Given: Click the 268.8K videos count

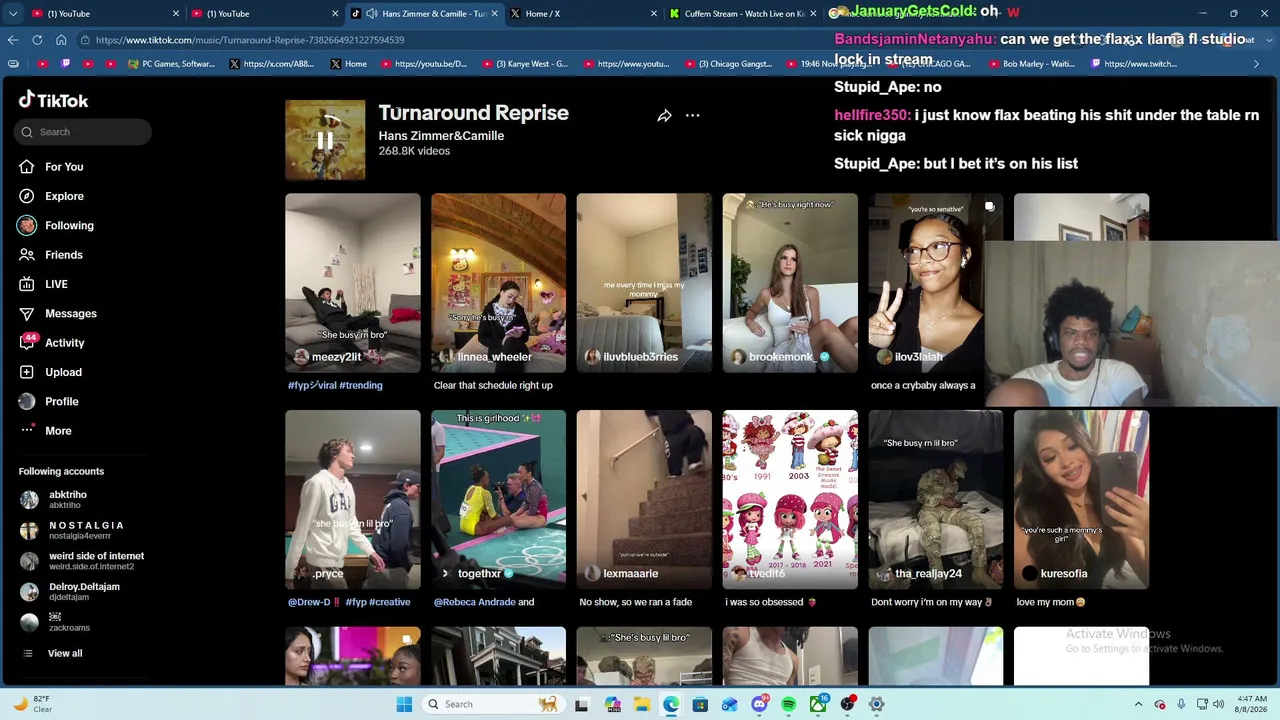Looking at the screenshot, I should pos(414,151).
